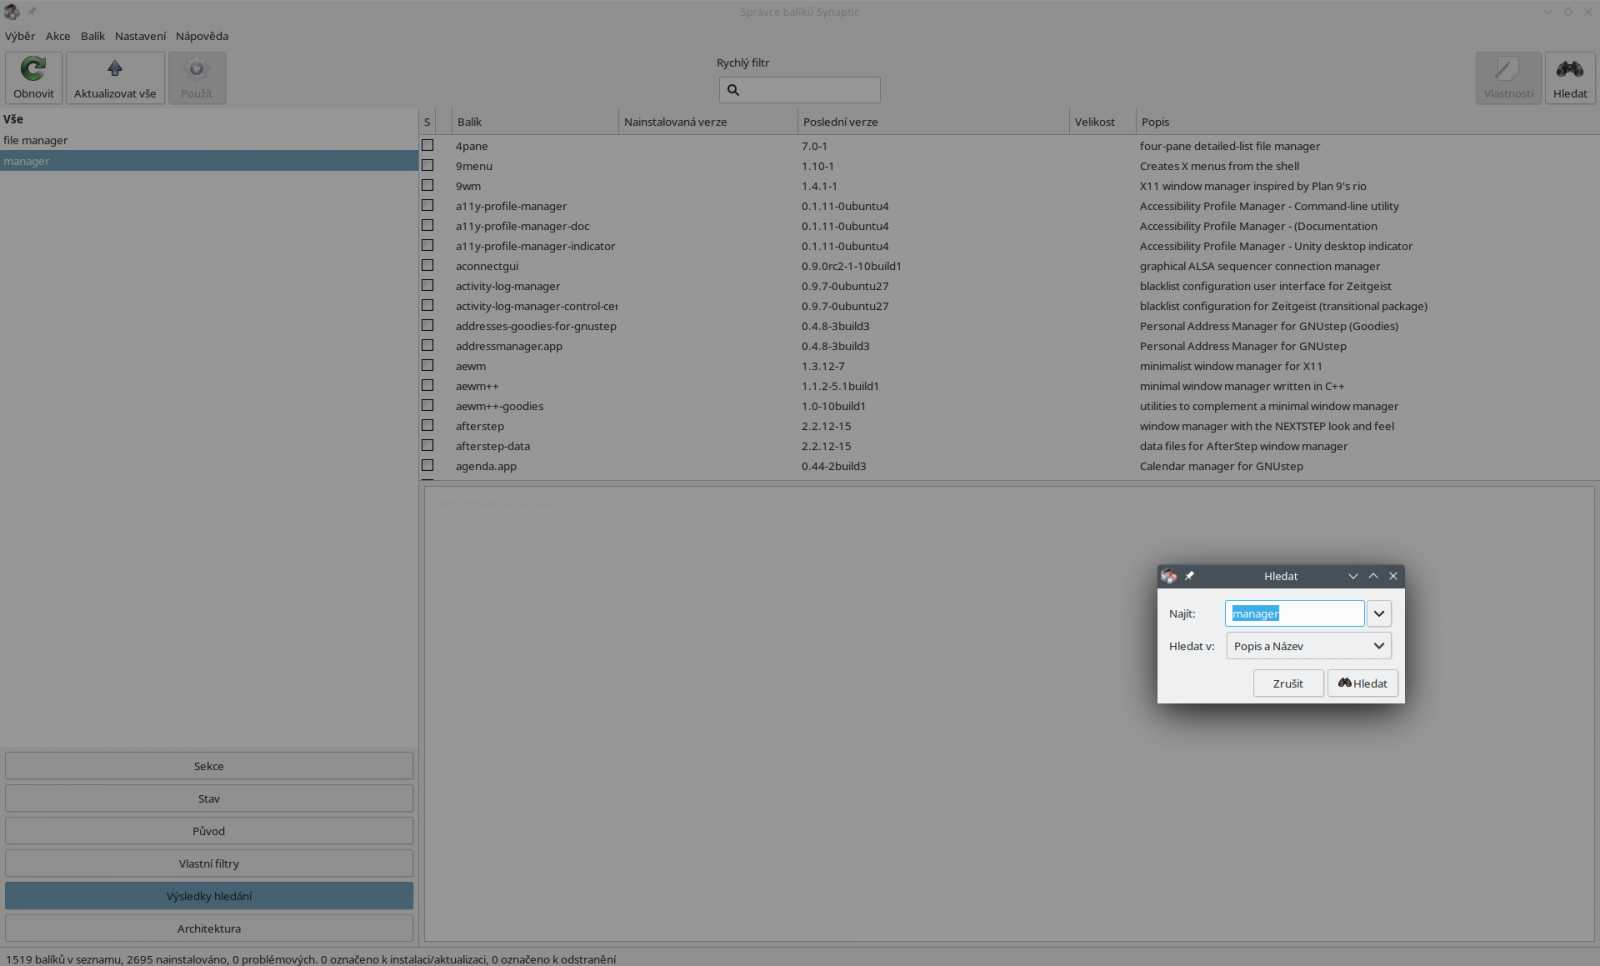Open package Vlastnosti properties toolbar button
Viewport: 1600px width, 966px height.
click(x=1508, y=78)
